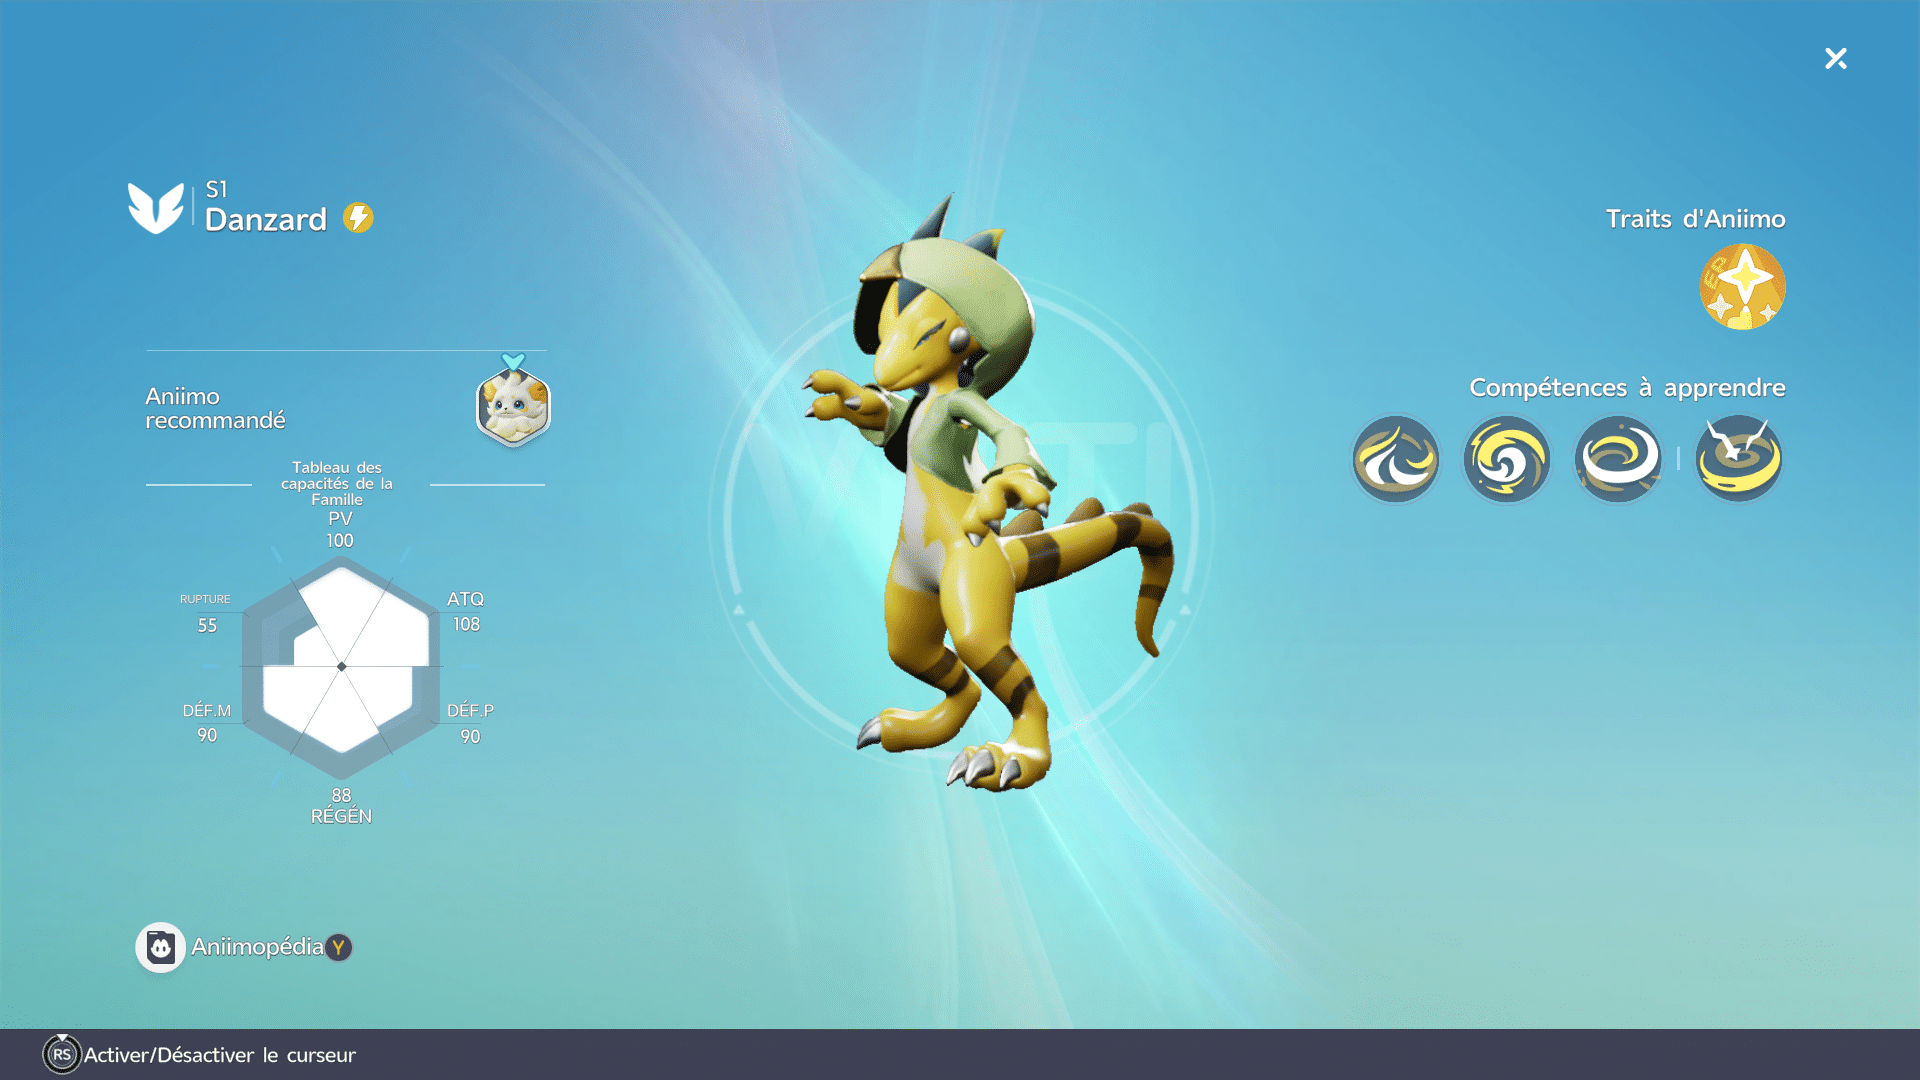Select the second swirl skill icon

[1507, 459]
